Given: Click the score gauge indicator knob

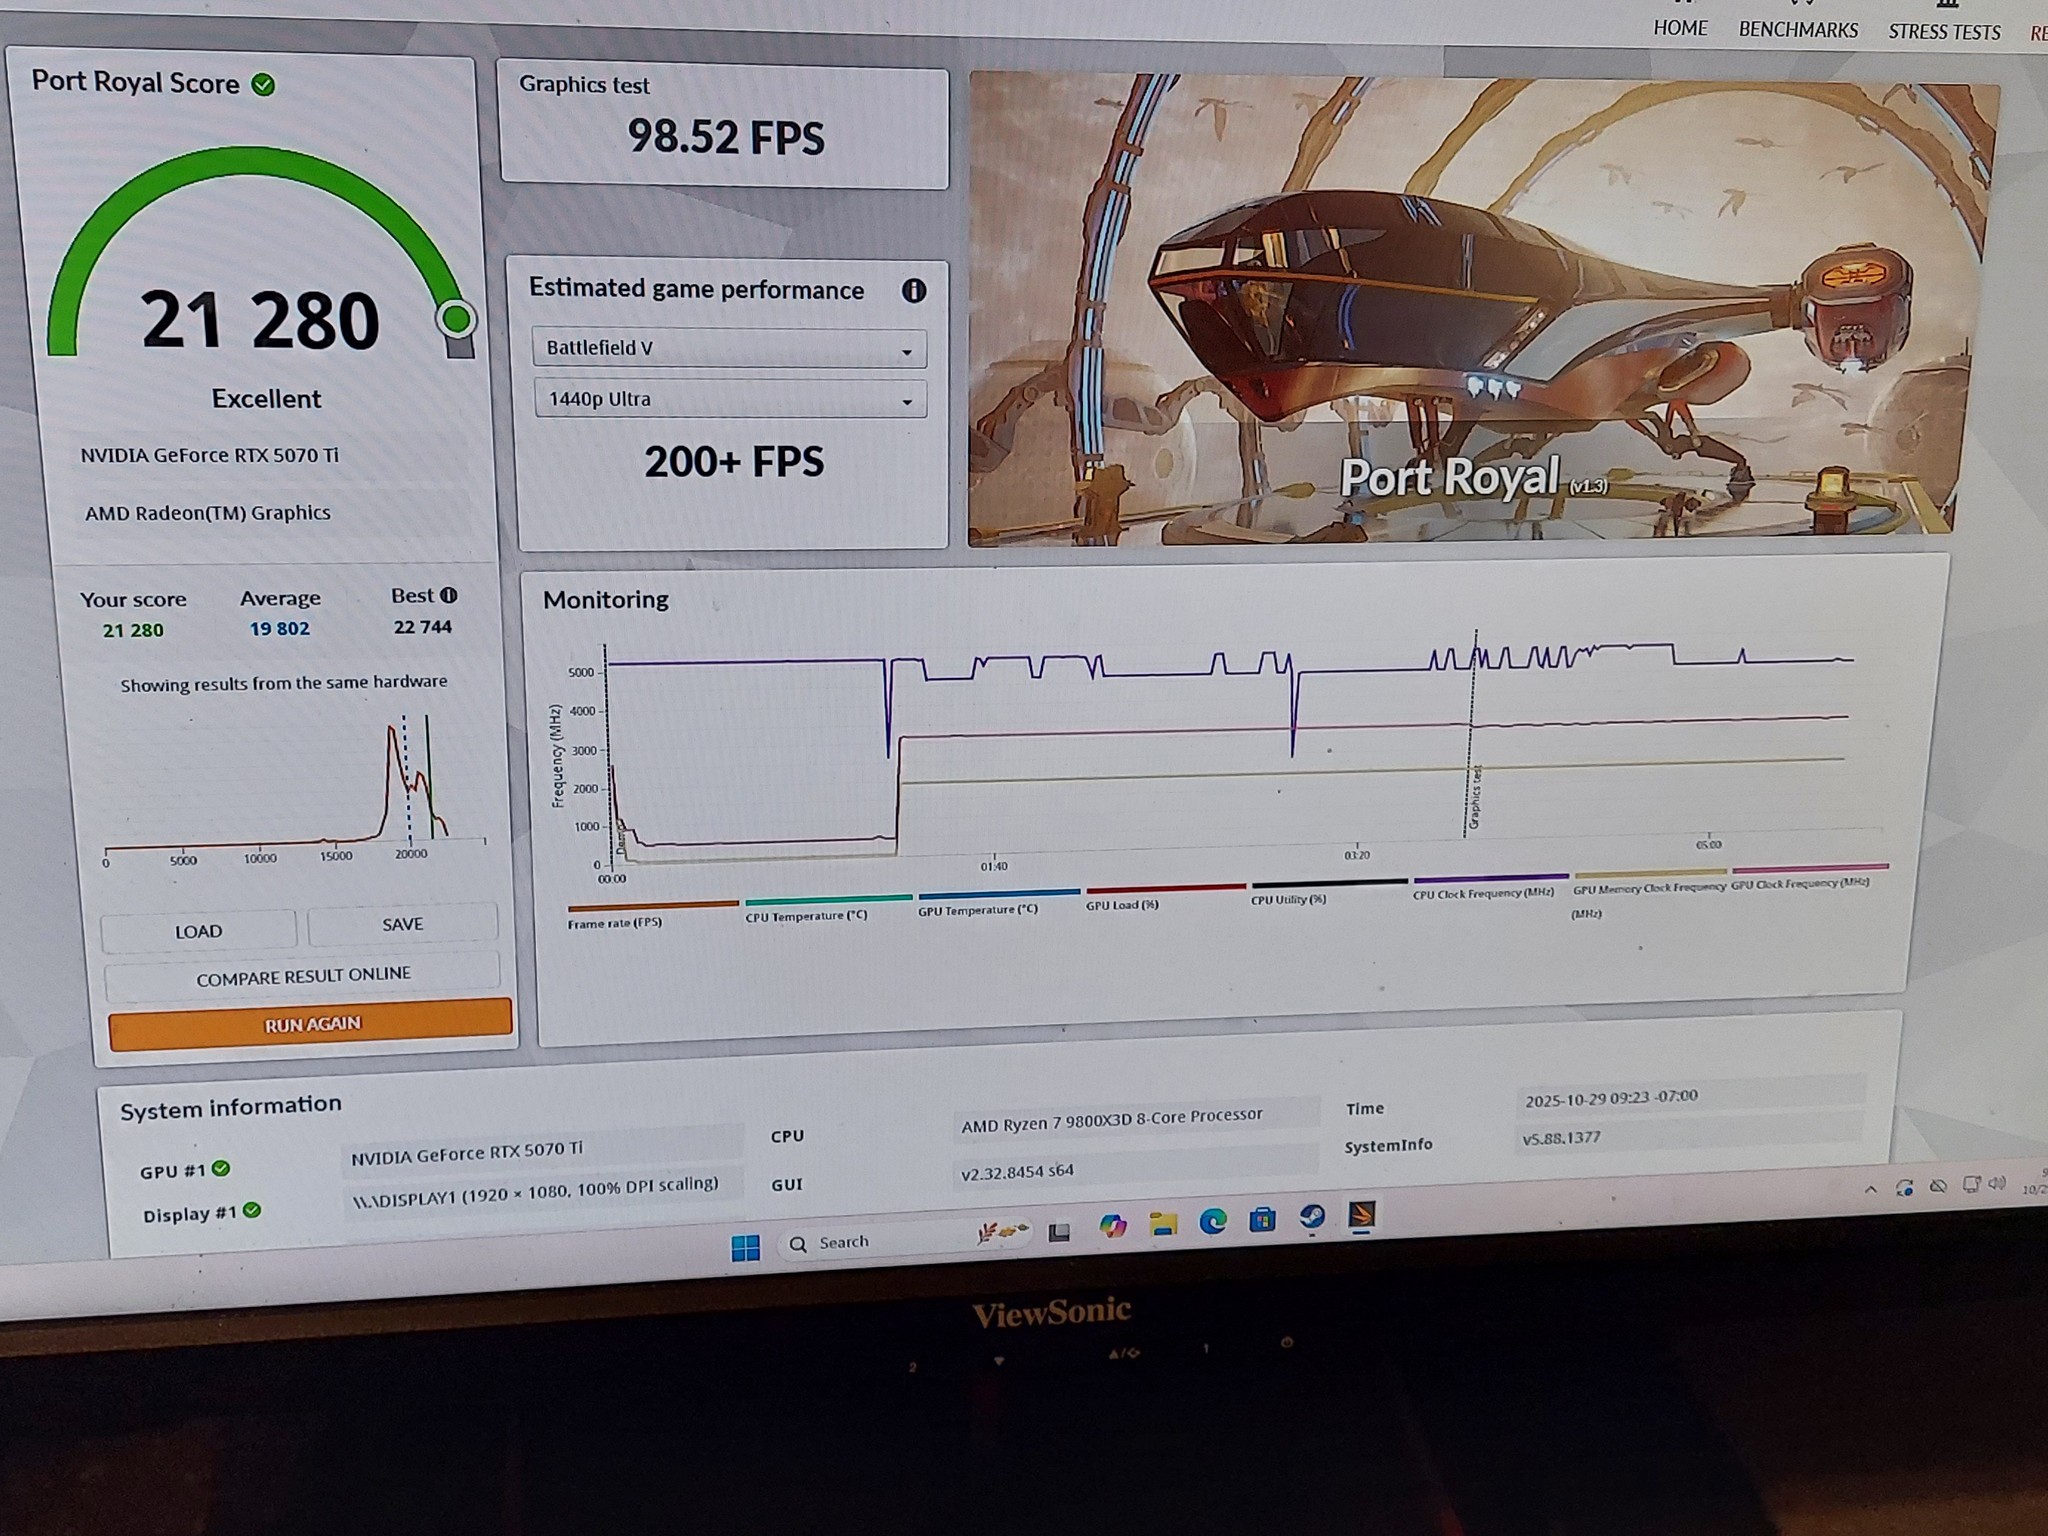Looking at the screenshot, I should point(456,319).
